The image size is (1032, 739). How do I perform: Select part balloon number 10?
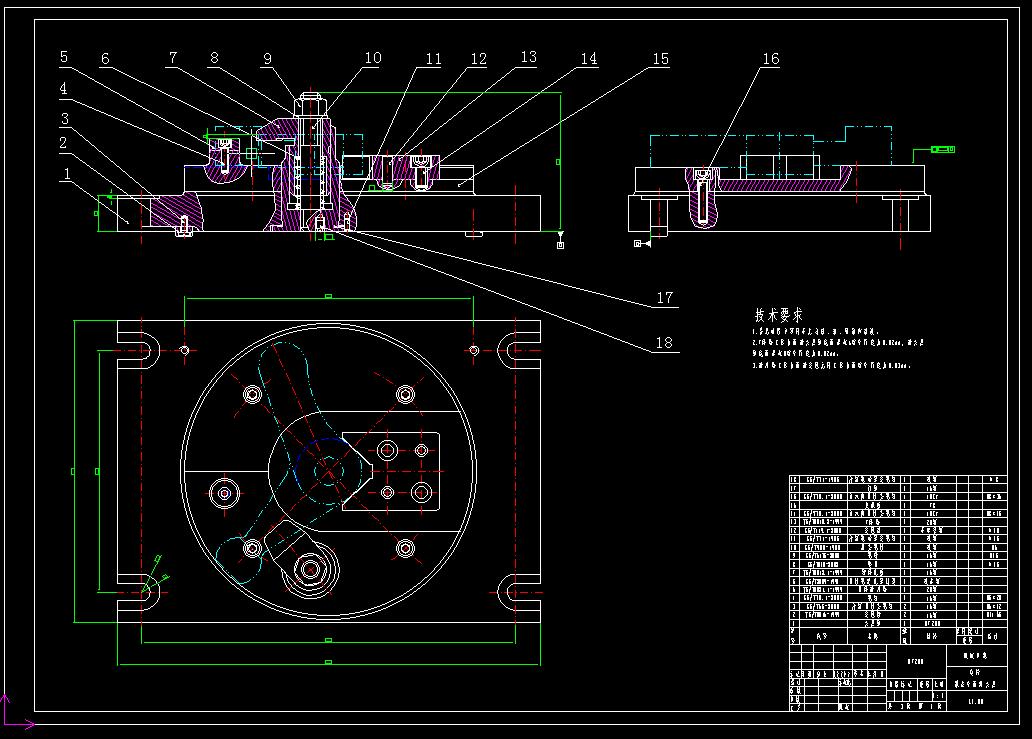[373, 58]
